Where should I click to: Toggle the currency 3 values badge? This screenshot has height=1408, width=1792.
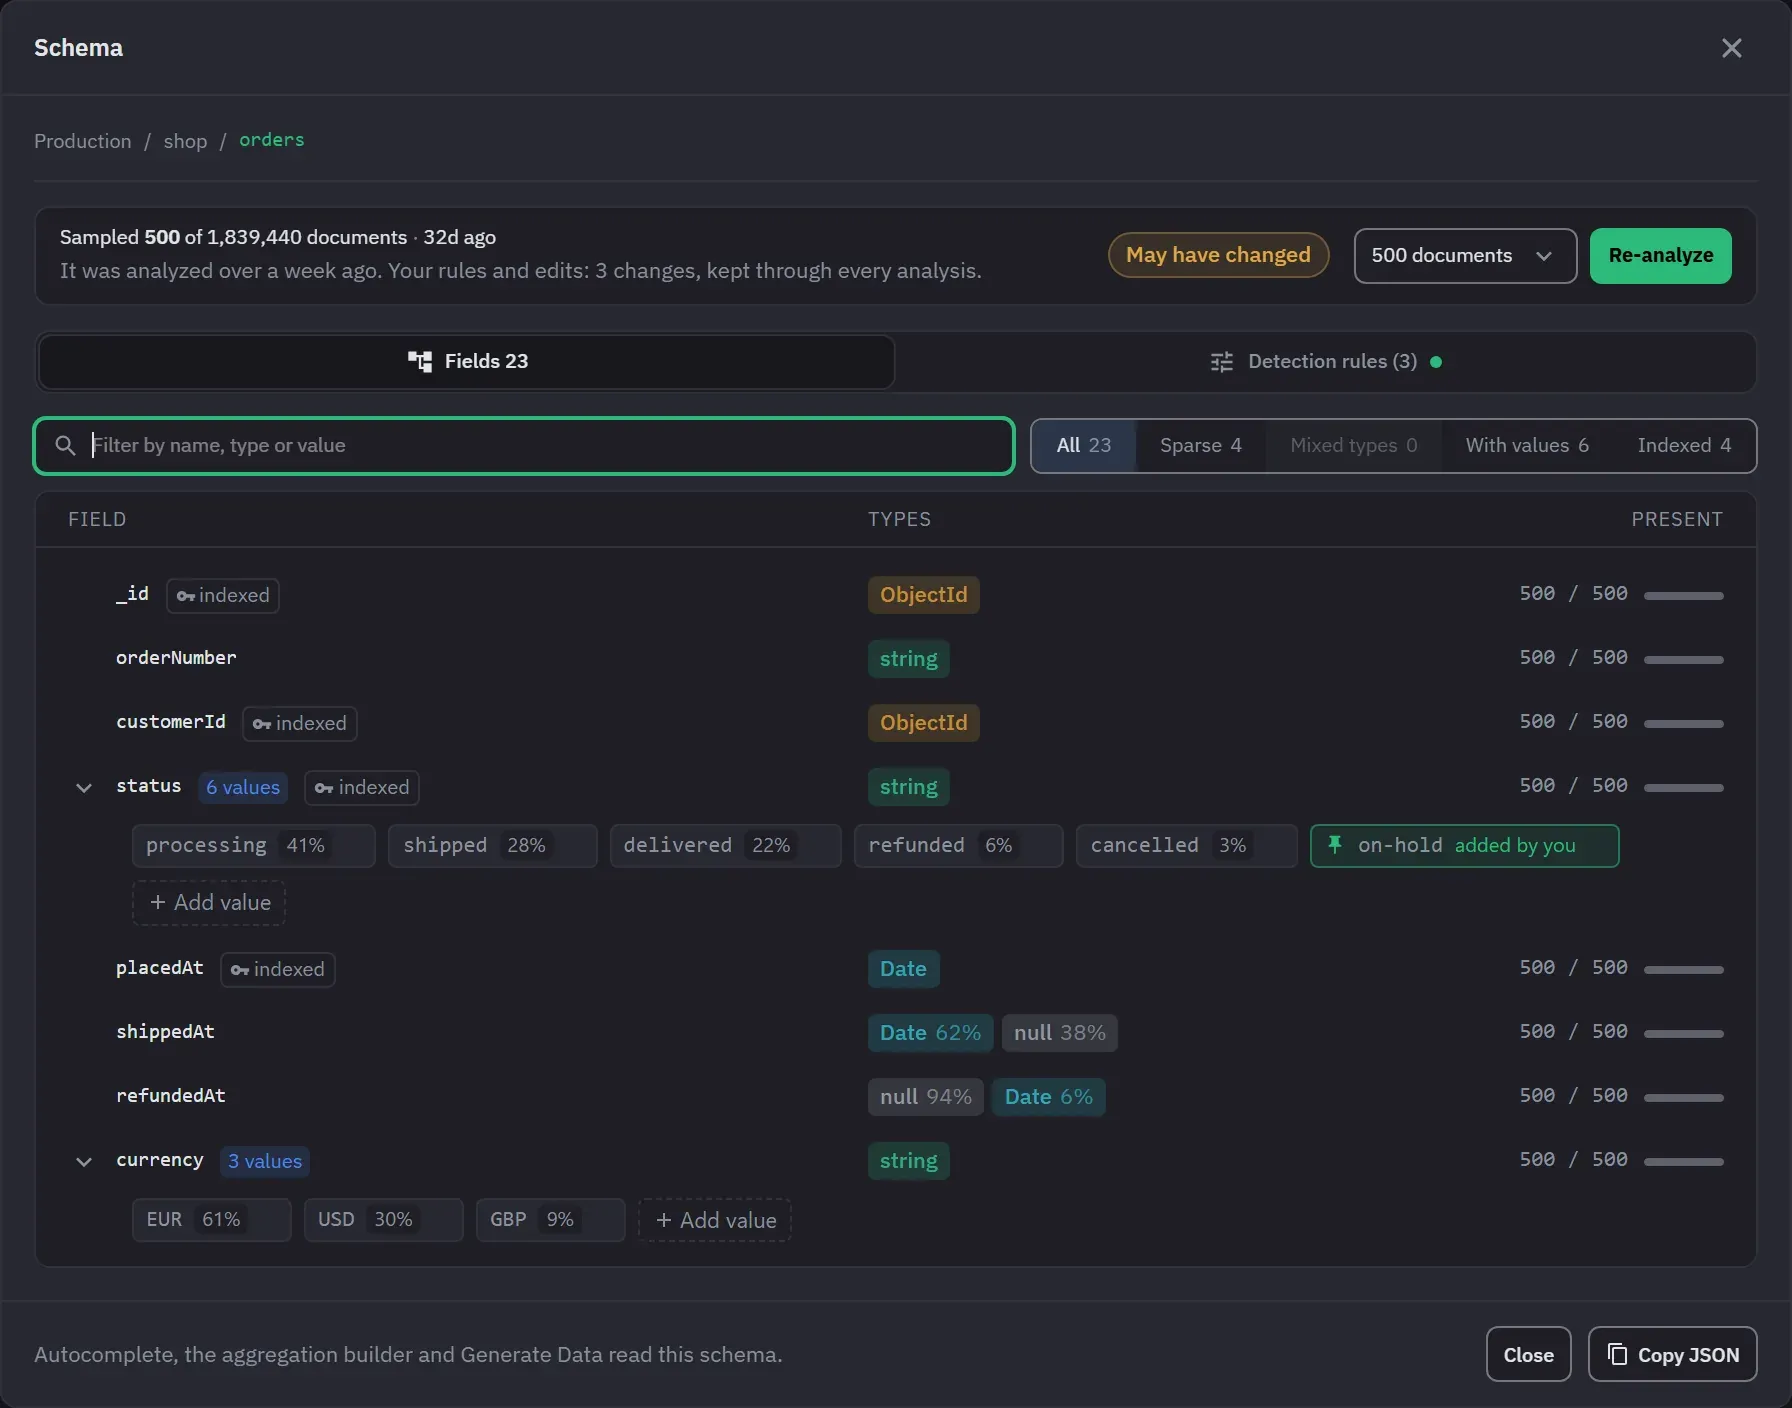[x=265, y=1161]
